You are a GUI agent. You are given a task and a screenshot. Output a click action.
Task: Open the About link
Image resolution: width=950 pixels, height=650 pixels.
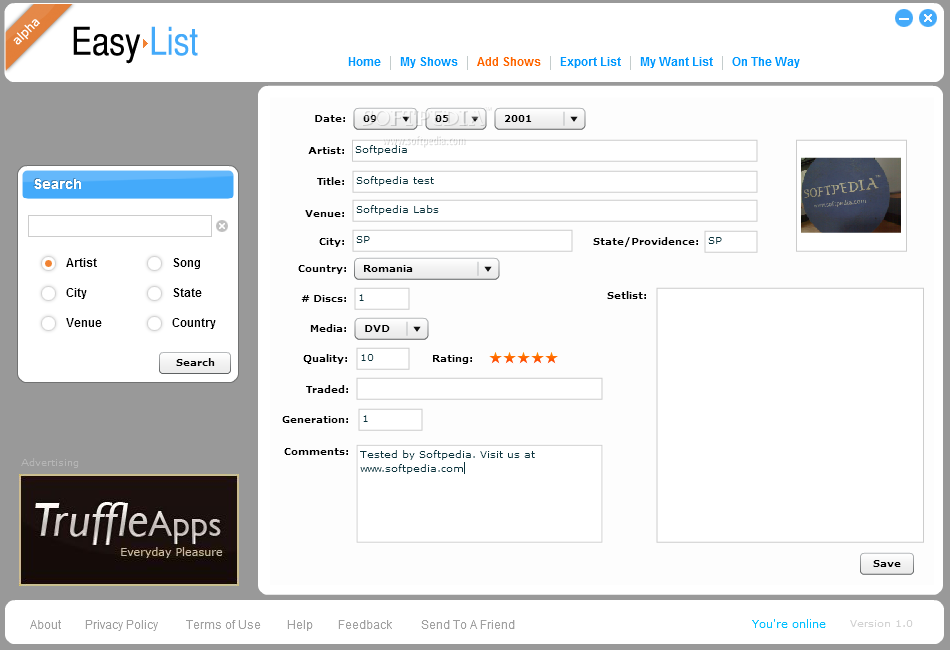tap(45, 625)
